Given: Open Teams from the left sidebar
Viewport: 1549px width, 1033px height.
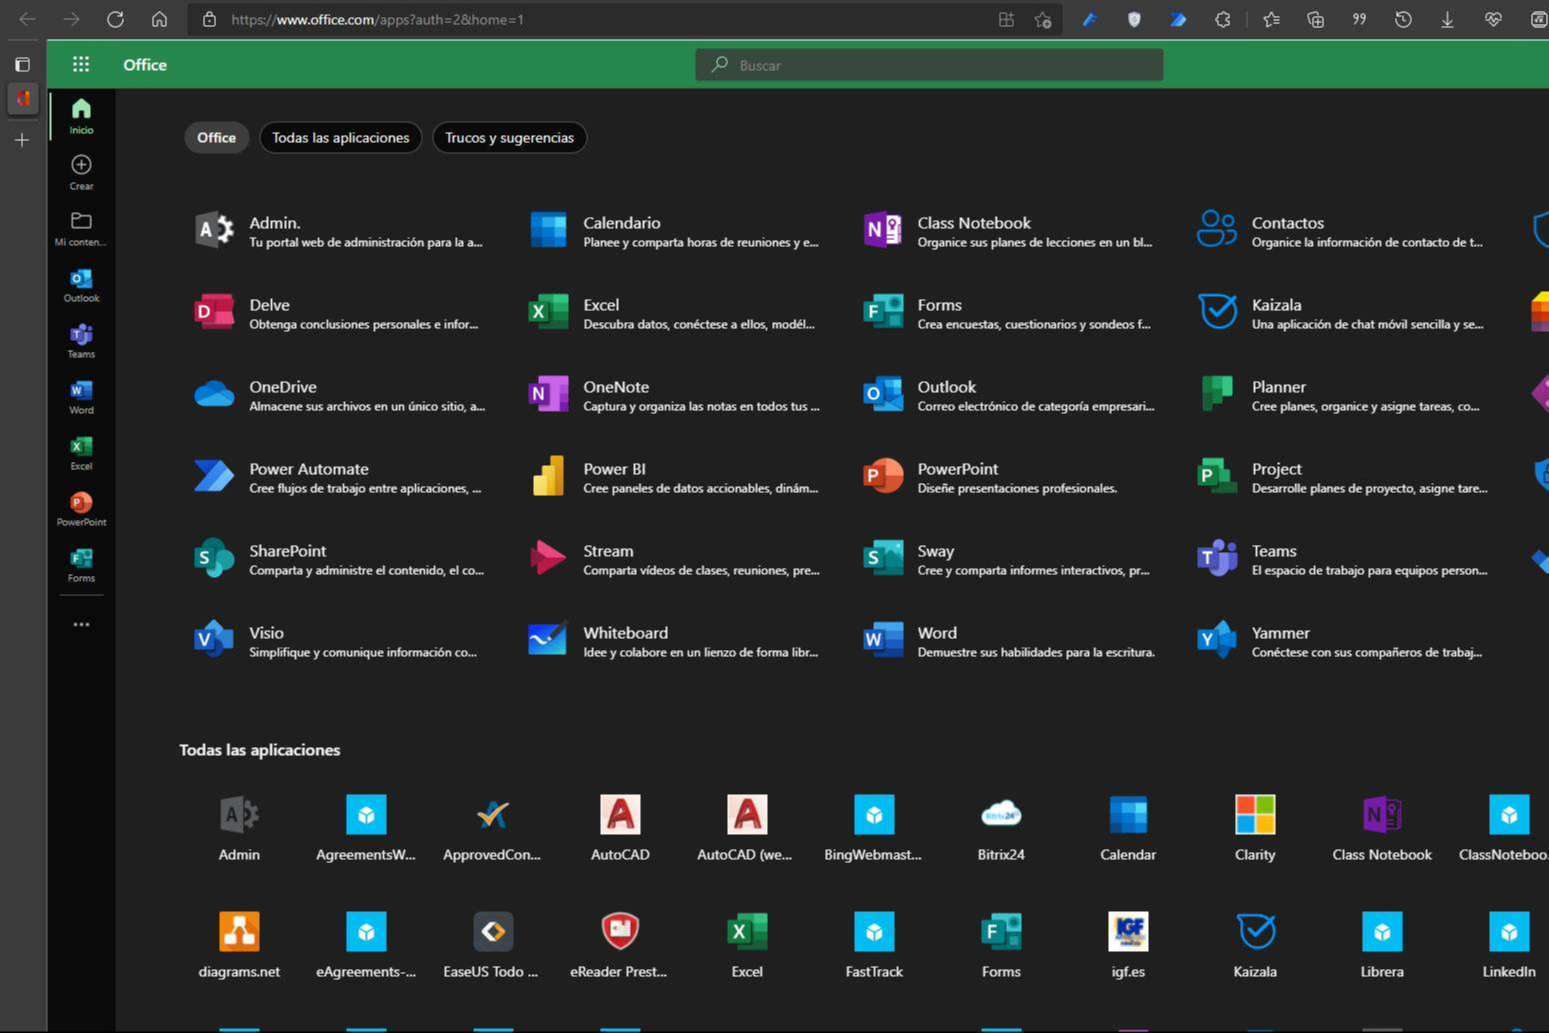Looking at the screenshot, I should click(x=81, y=340).
